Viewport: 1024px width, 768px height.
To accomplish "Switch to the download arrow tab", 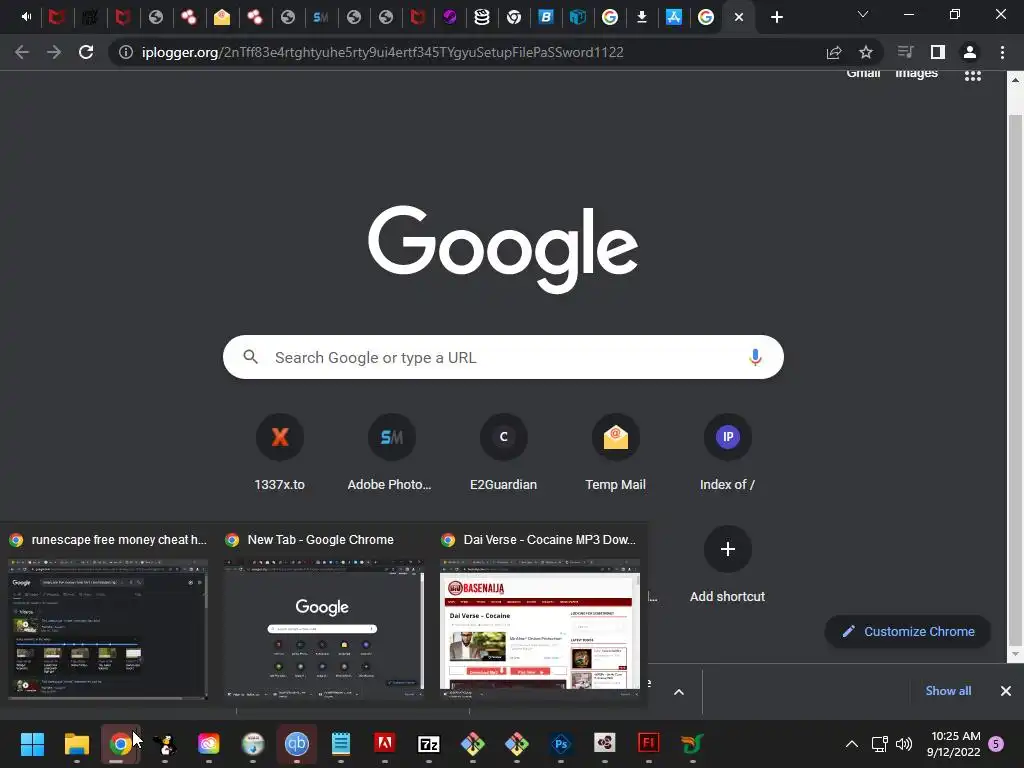I will (642, 17).
